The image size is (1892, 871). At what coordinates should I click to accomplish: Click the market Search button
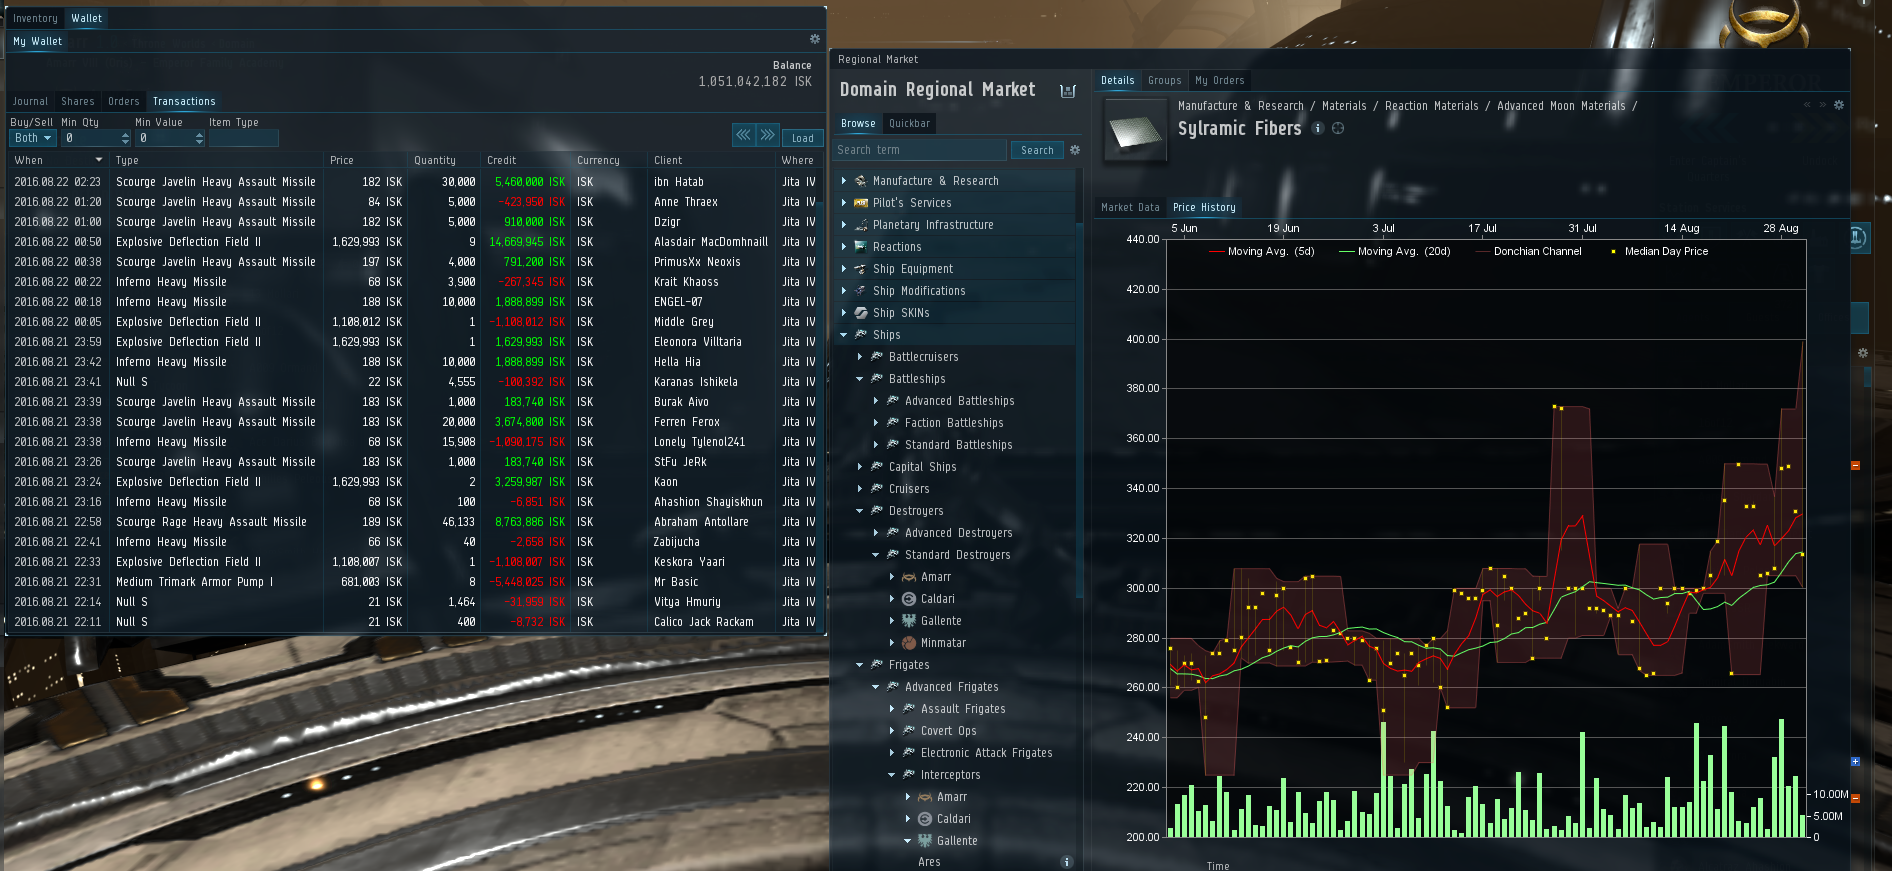pyautogui.click(x=1037, y=150)
